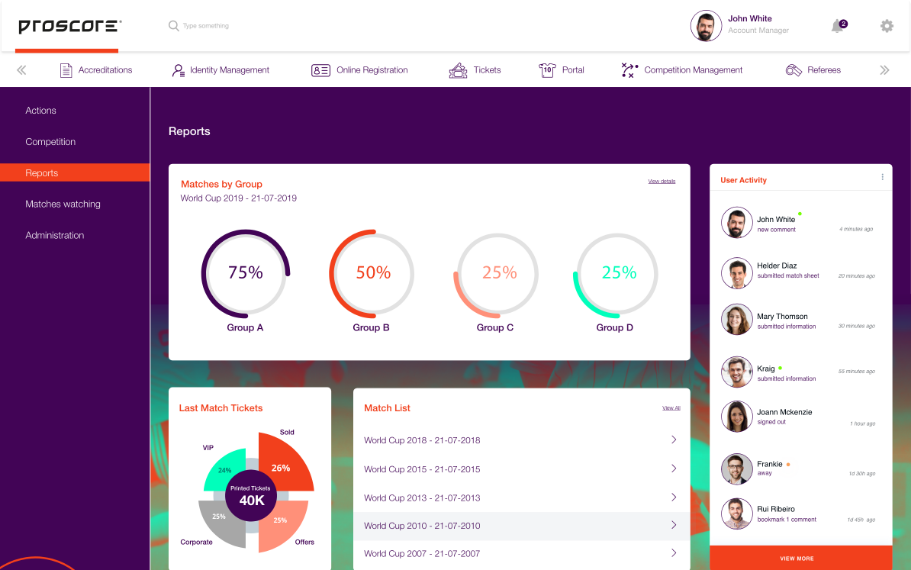Click Rui Ribeiro's avatar
This screenshot has height=570, width=911.
(737, 514)
